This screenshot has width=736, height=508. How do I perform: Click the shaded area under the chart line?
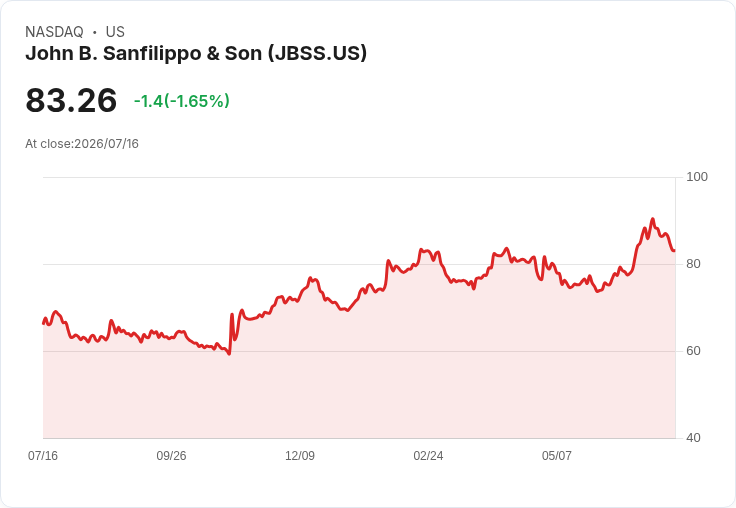click(359, 385)
